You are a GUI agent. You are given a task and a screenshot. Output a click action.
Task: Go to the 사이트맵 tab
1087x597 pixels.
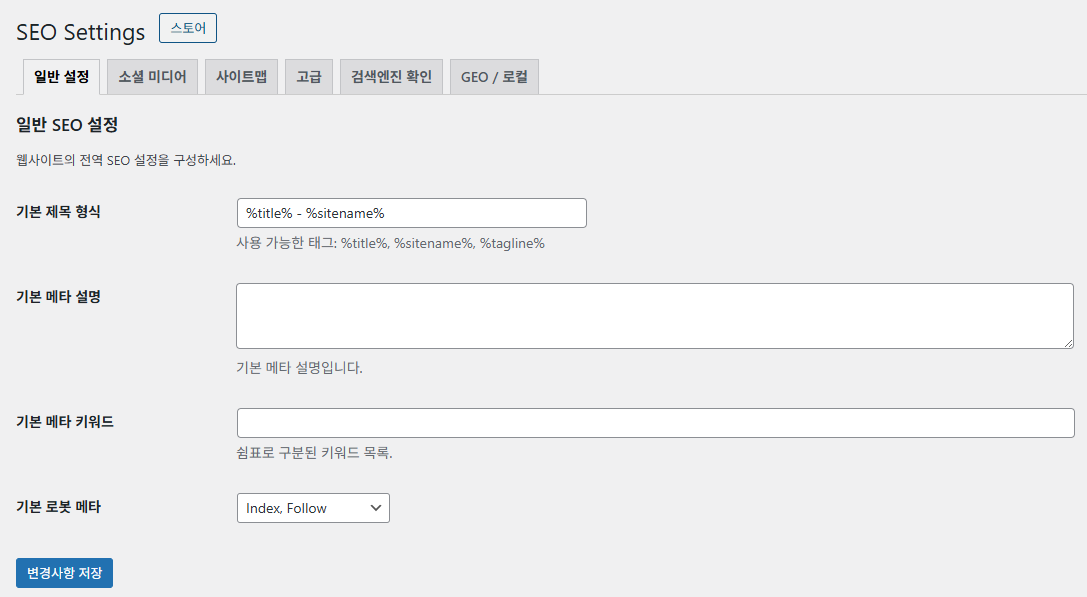click(x=241, y=77)
